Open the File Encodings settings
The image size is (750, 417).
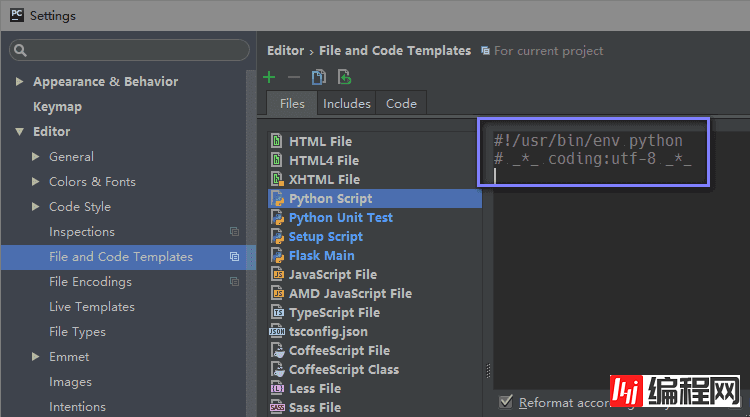coord(90,282)
